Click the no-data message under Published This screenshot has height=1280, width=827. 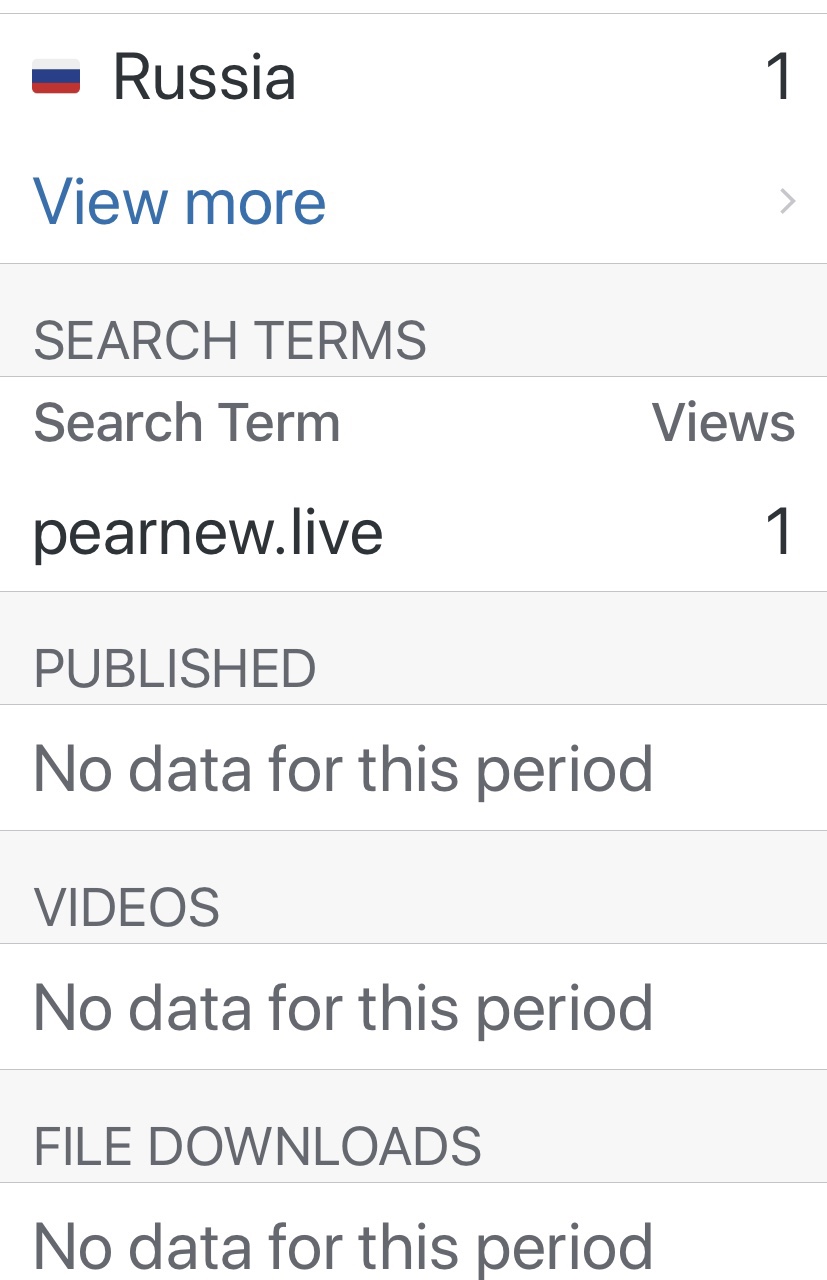(343, 768)
